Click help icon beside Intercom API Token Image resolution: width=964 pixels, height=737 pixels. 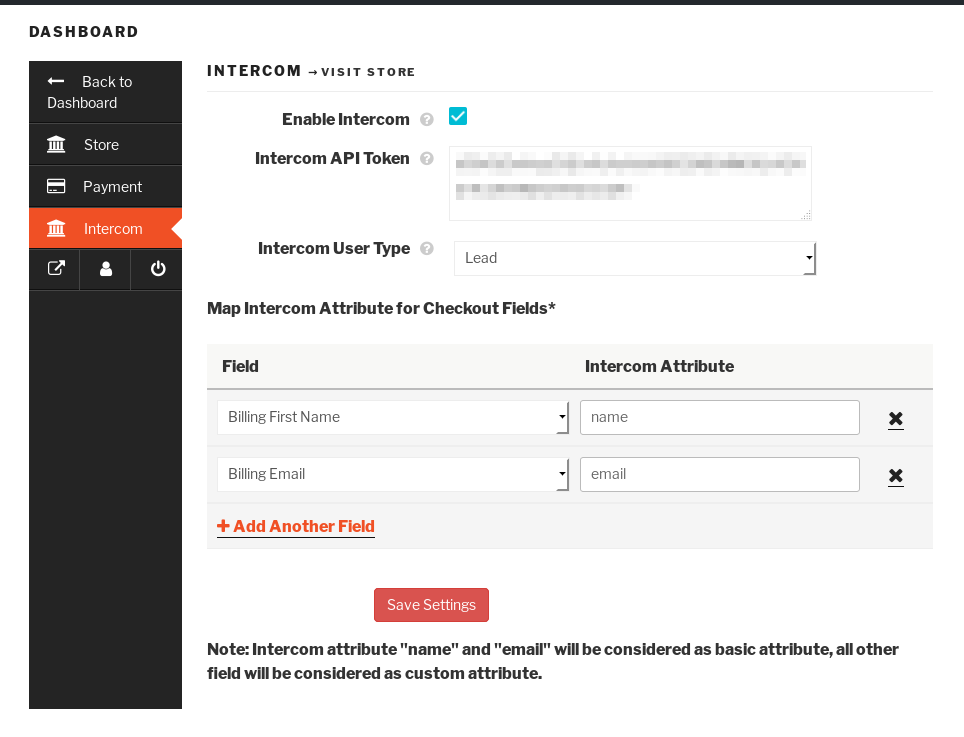pyautogui.click(x=427, y=159)
